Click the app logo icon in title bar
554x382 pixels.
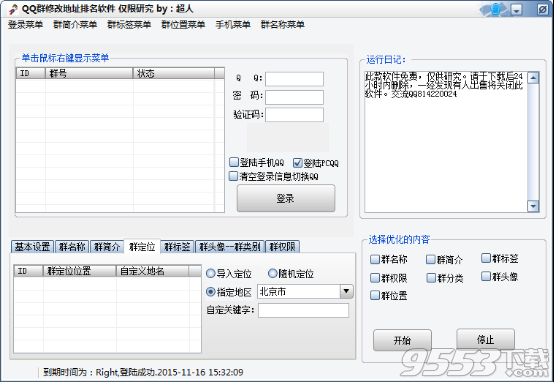tap(13, 9)
